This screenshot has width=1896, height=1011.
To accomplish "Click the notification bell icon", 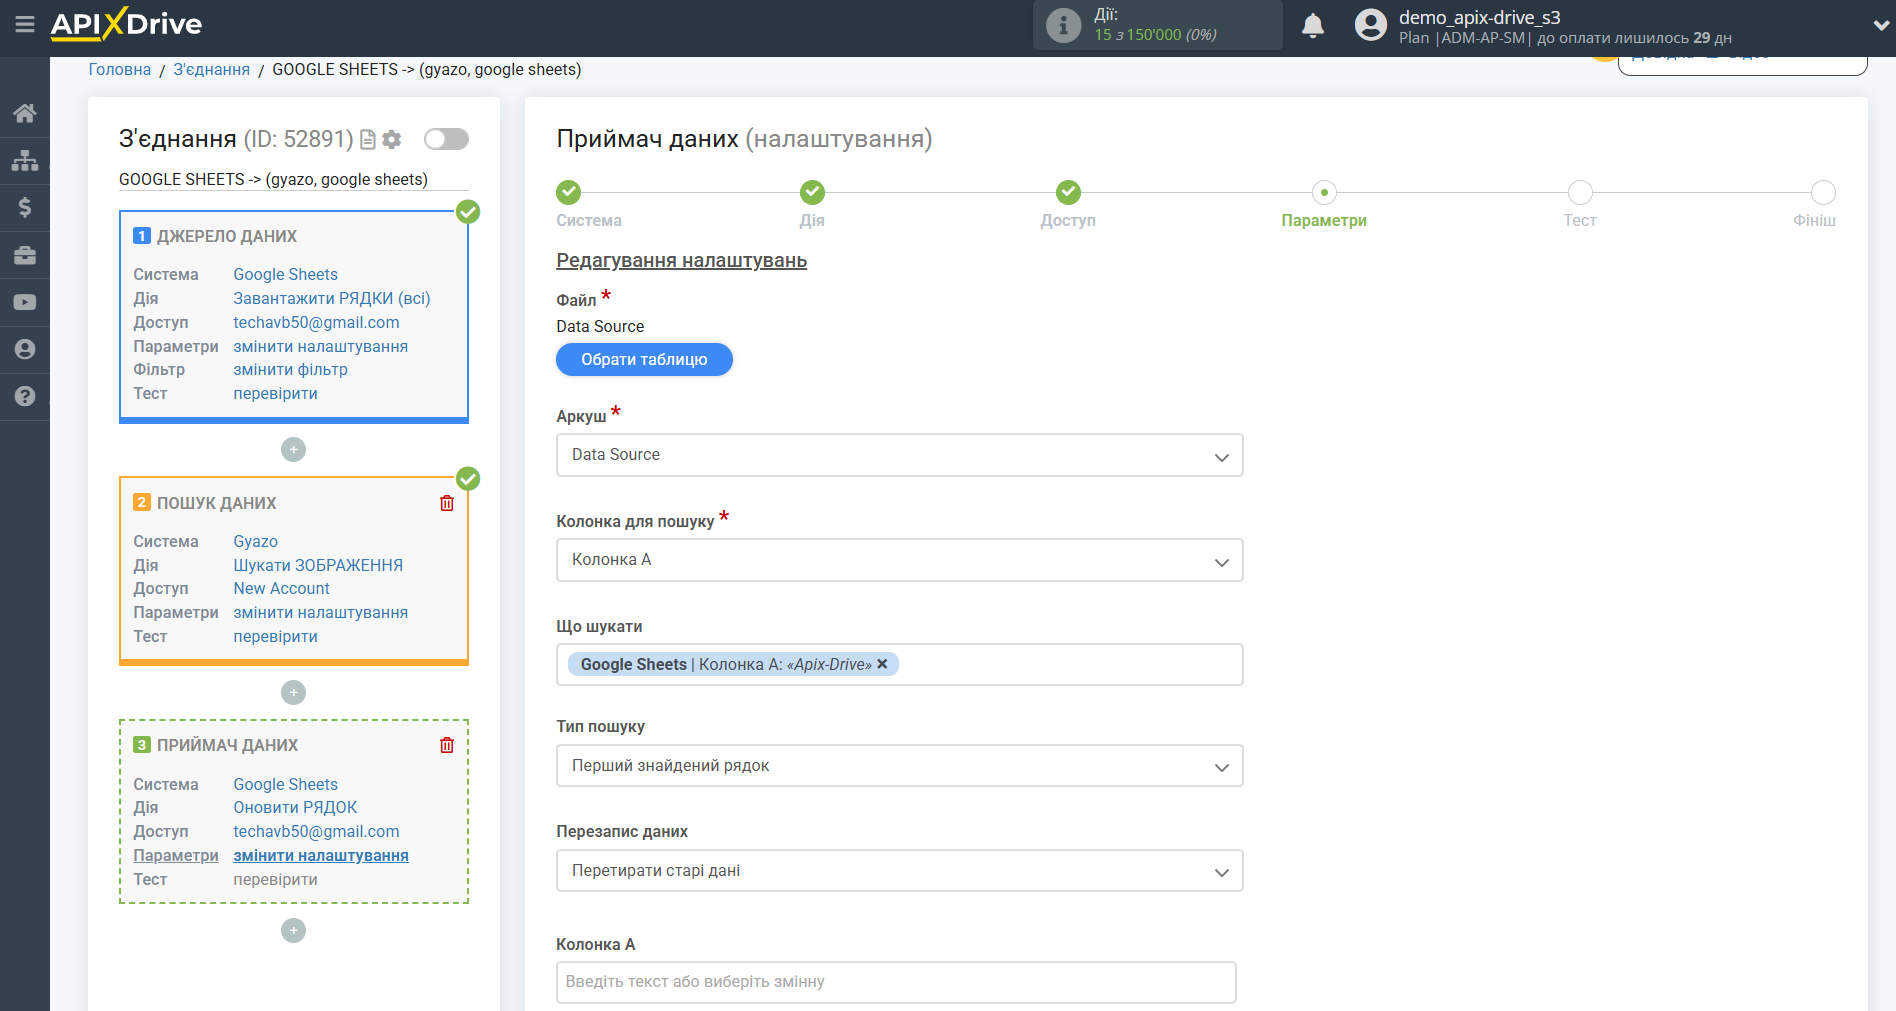I will click(x=1312, y=26).
